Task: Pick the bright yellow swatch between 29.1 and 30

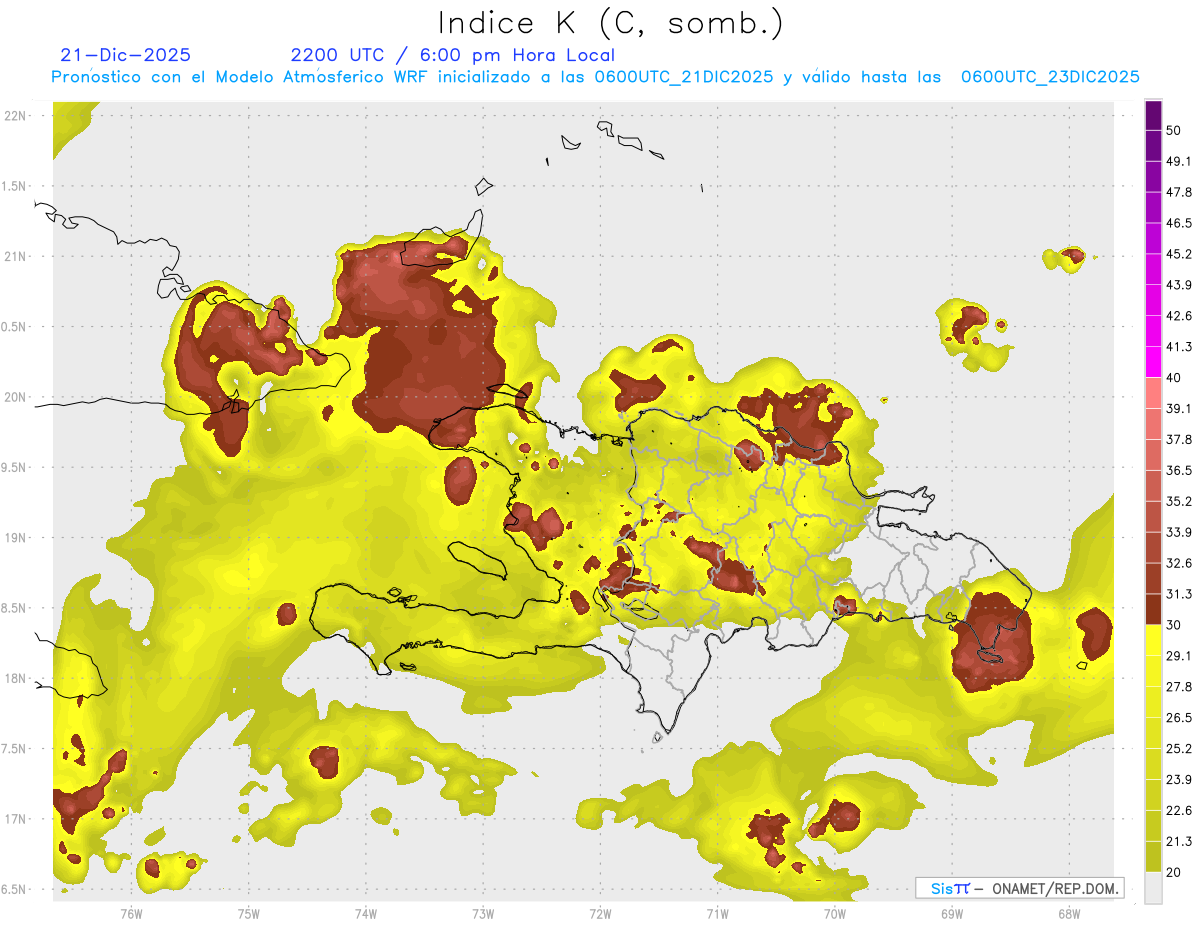Action: (1153, 641)
